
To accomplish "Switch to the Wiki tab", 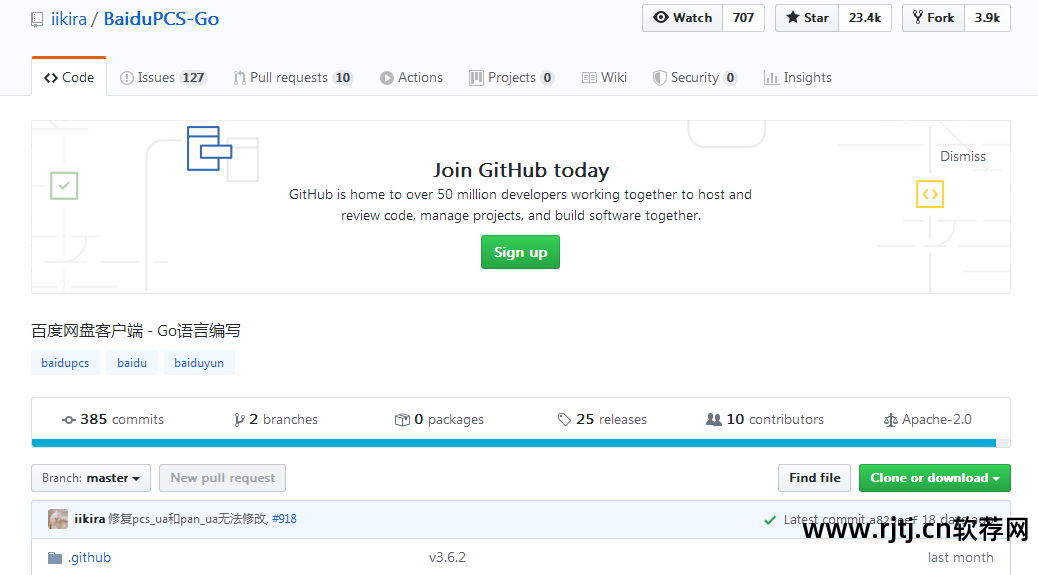I will [604, 77].
